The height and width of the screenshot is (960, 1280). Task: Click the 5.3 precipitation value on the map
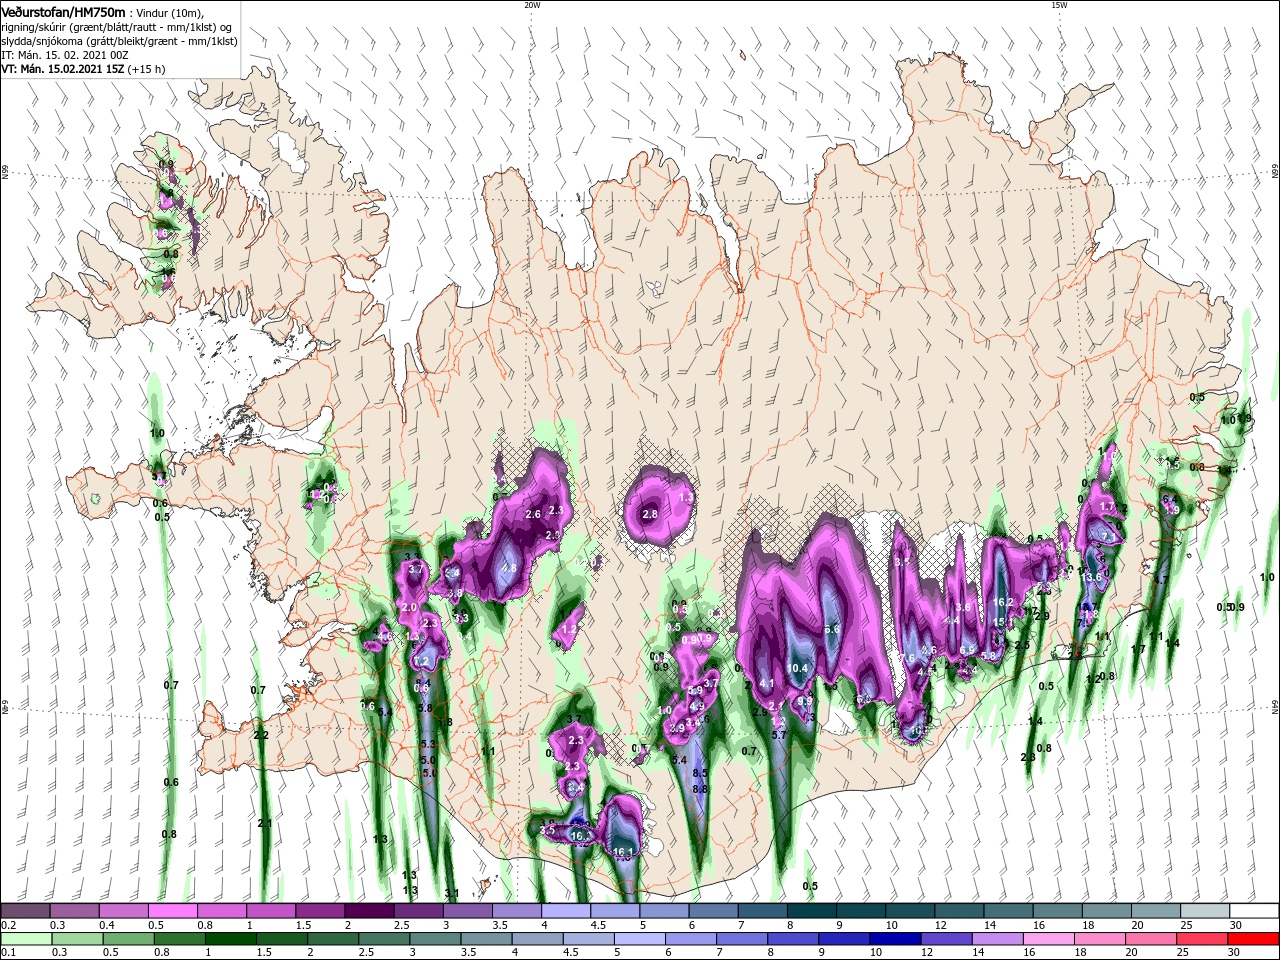tap(428, 744)
